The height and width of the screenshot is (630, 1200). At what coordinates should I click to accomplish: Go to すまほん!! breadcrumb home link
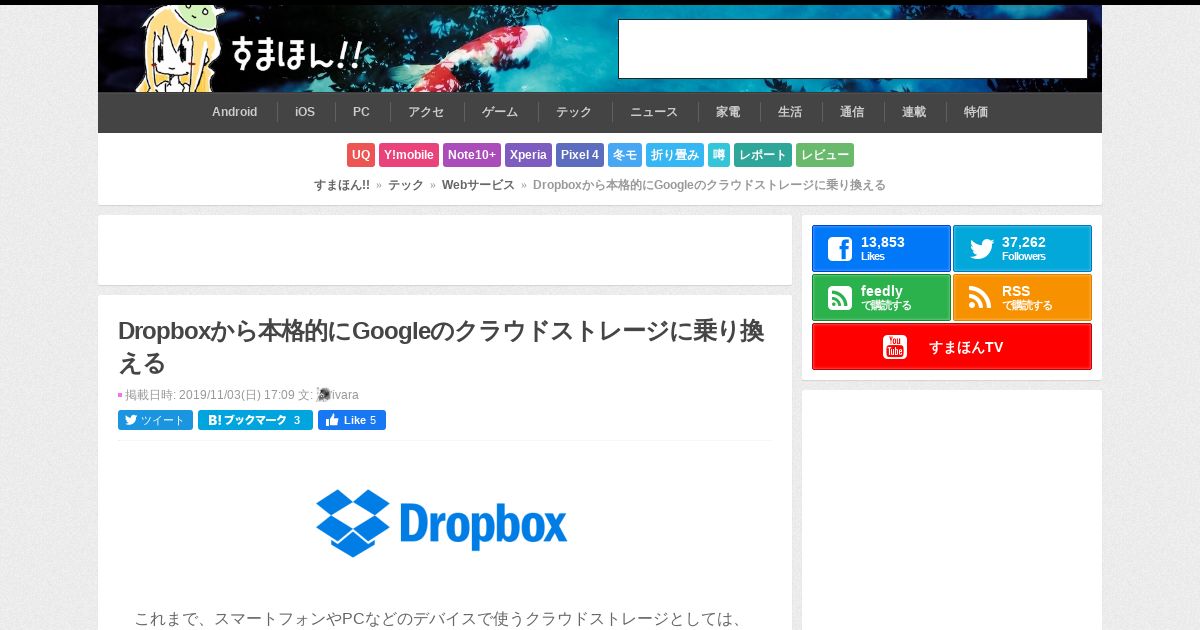coord(342,185)
